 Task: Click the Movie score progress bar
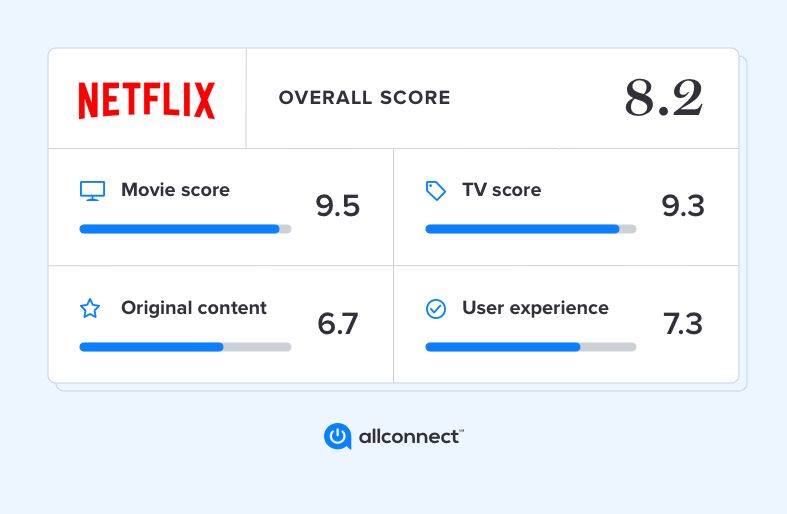[x=185, y=229]
